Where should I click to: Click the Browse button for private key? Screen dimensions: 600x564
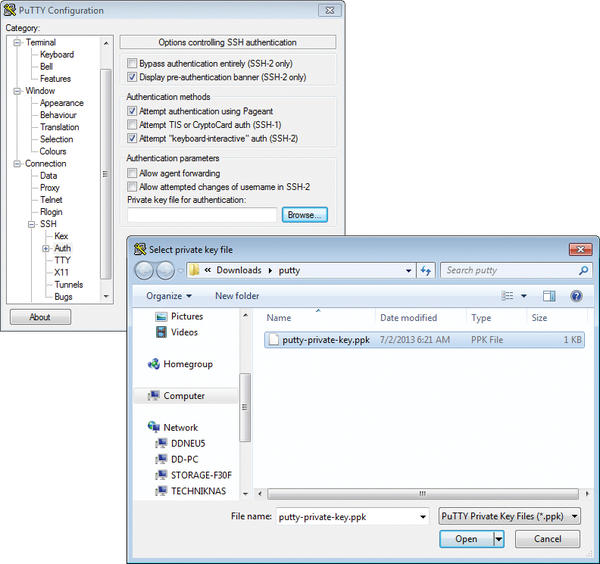pos(305,215)
